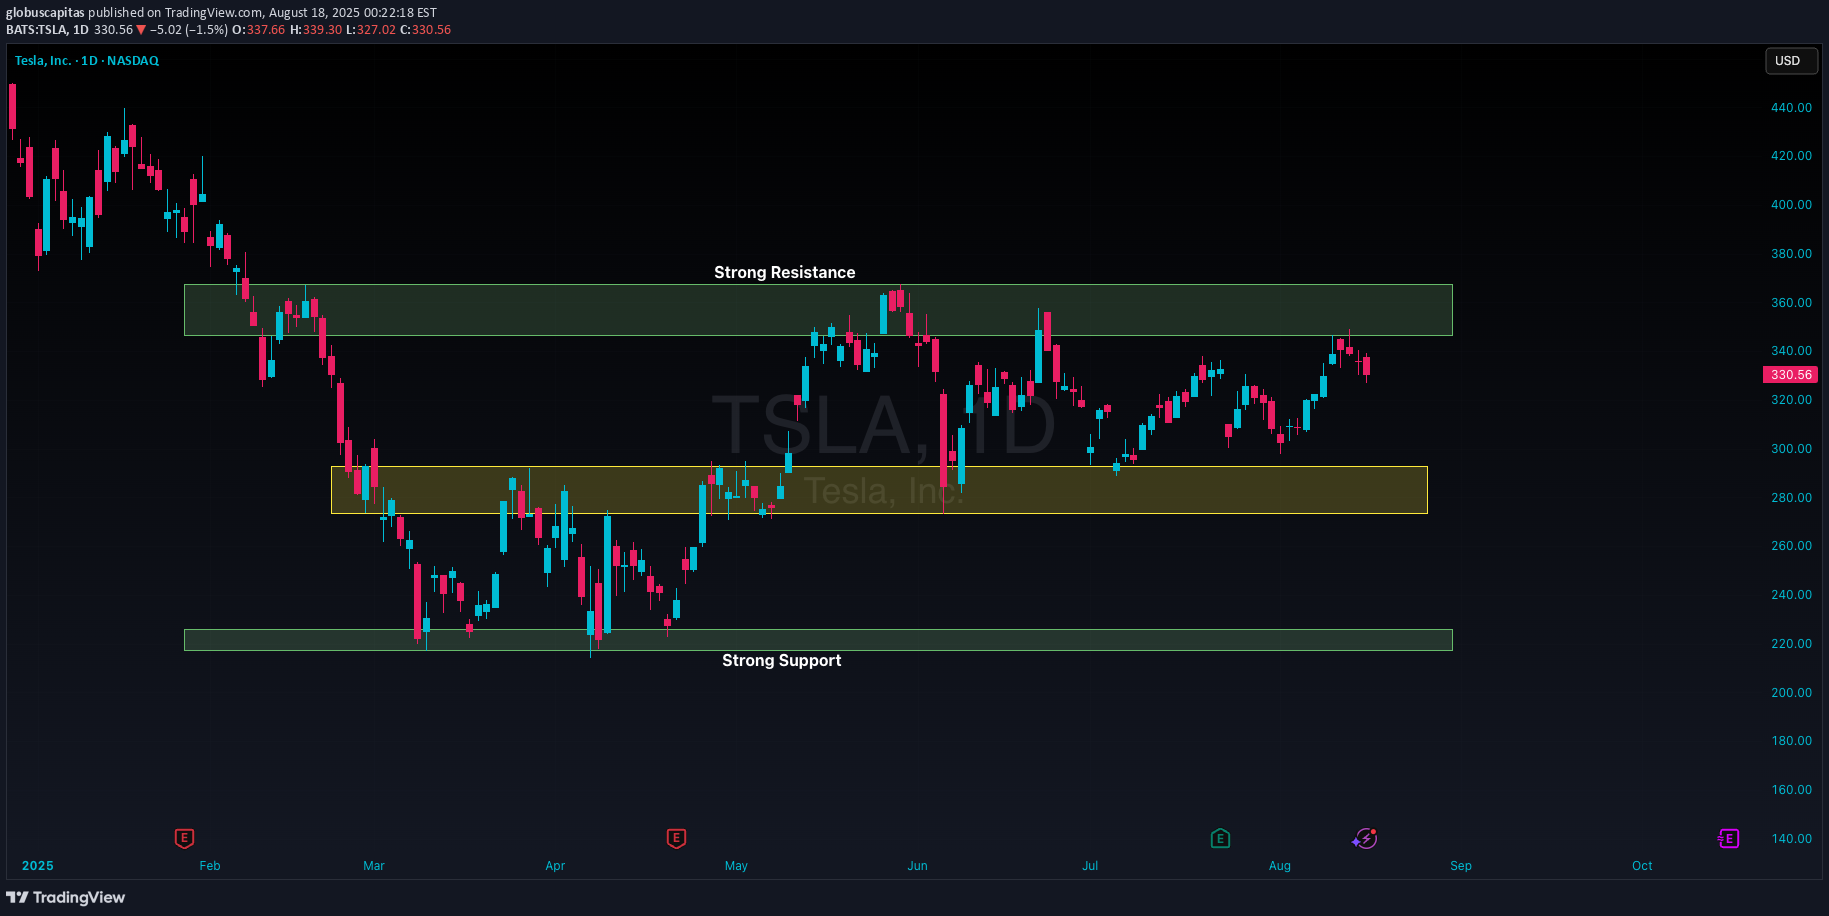This screenshot has height=916, width=1829.
Task: Click the red earnings marker before May
Action: pos(676,838)
